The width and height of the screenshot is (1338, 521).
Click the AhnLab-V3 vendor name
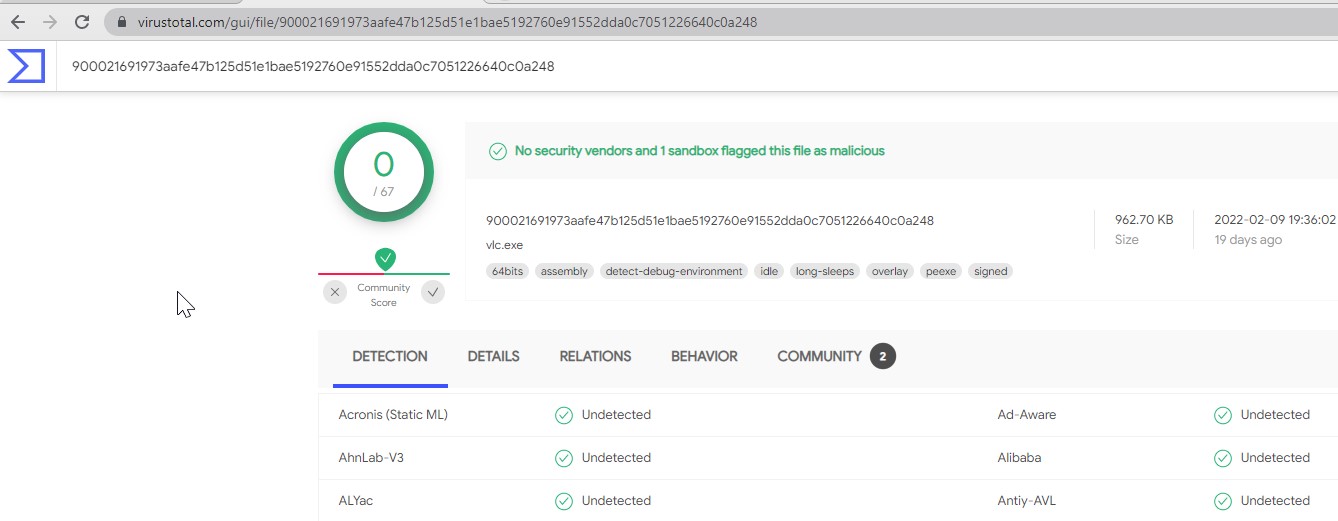click(371, 458)
